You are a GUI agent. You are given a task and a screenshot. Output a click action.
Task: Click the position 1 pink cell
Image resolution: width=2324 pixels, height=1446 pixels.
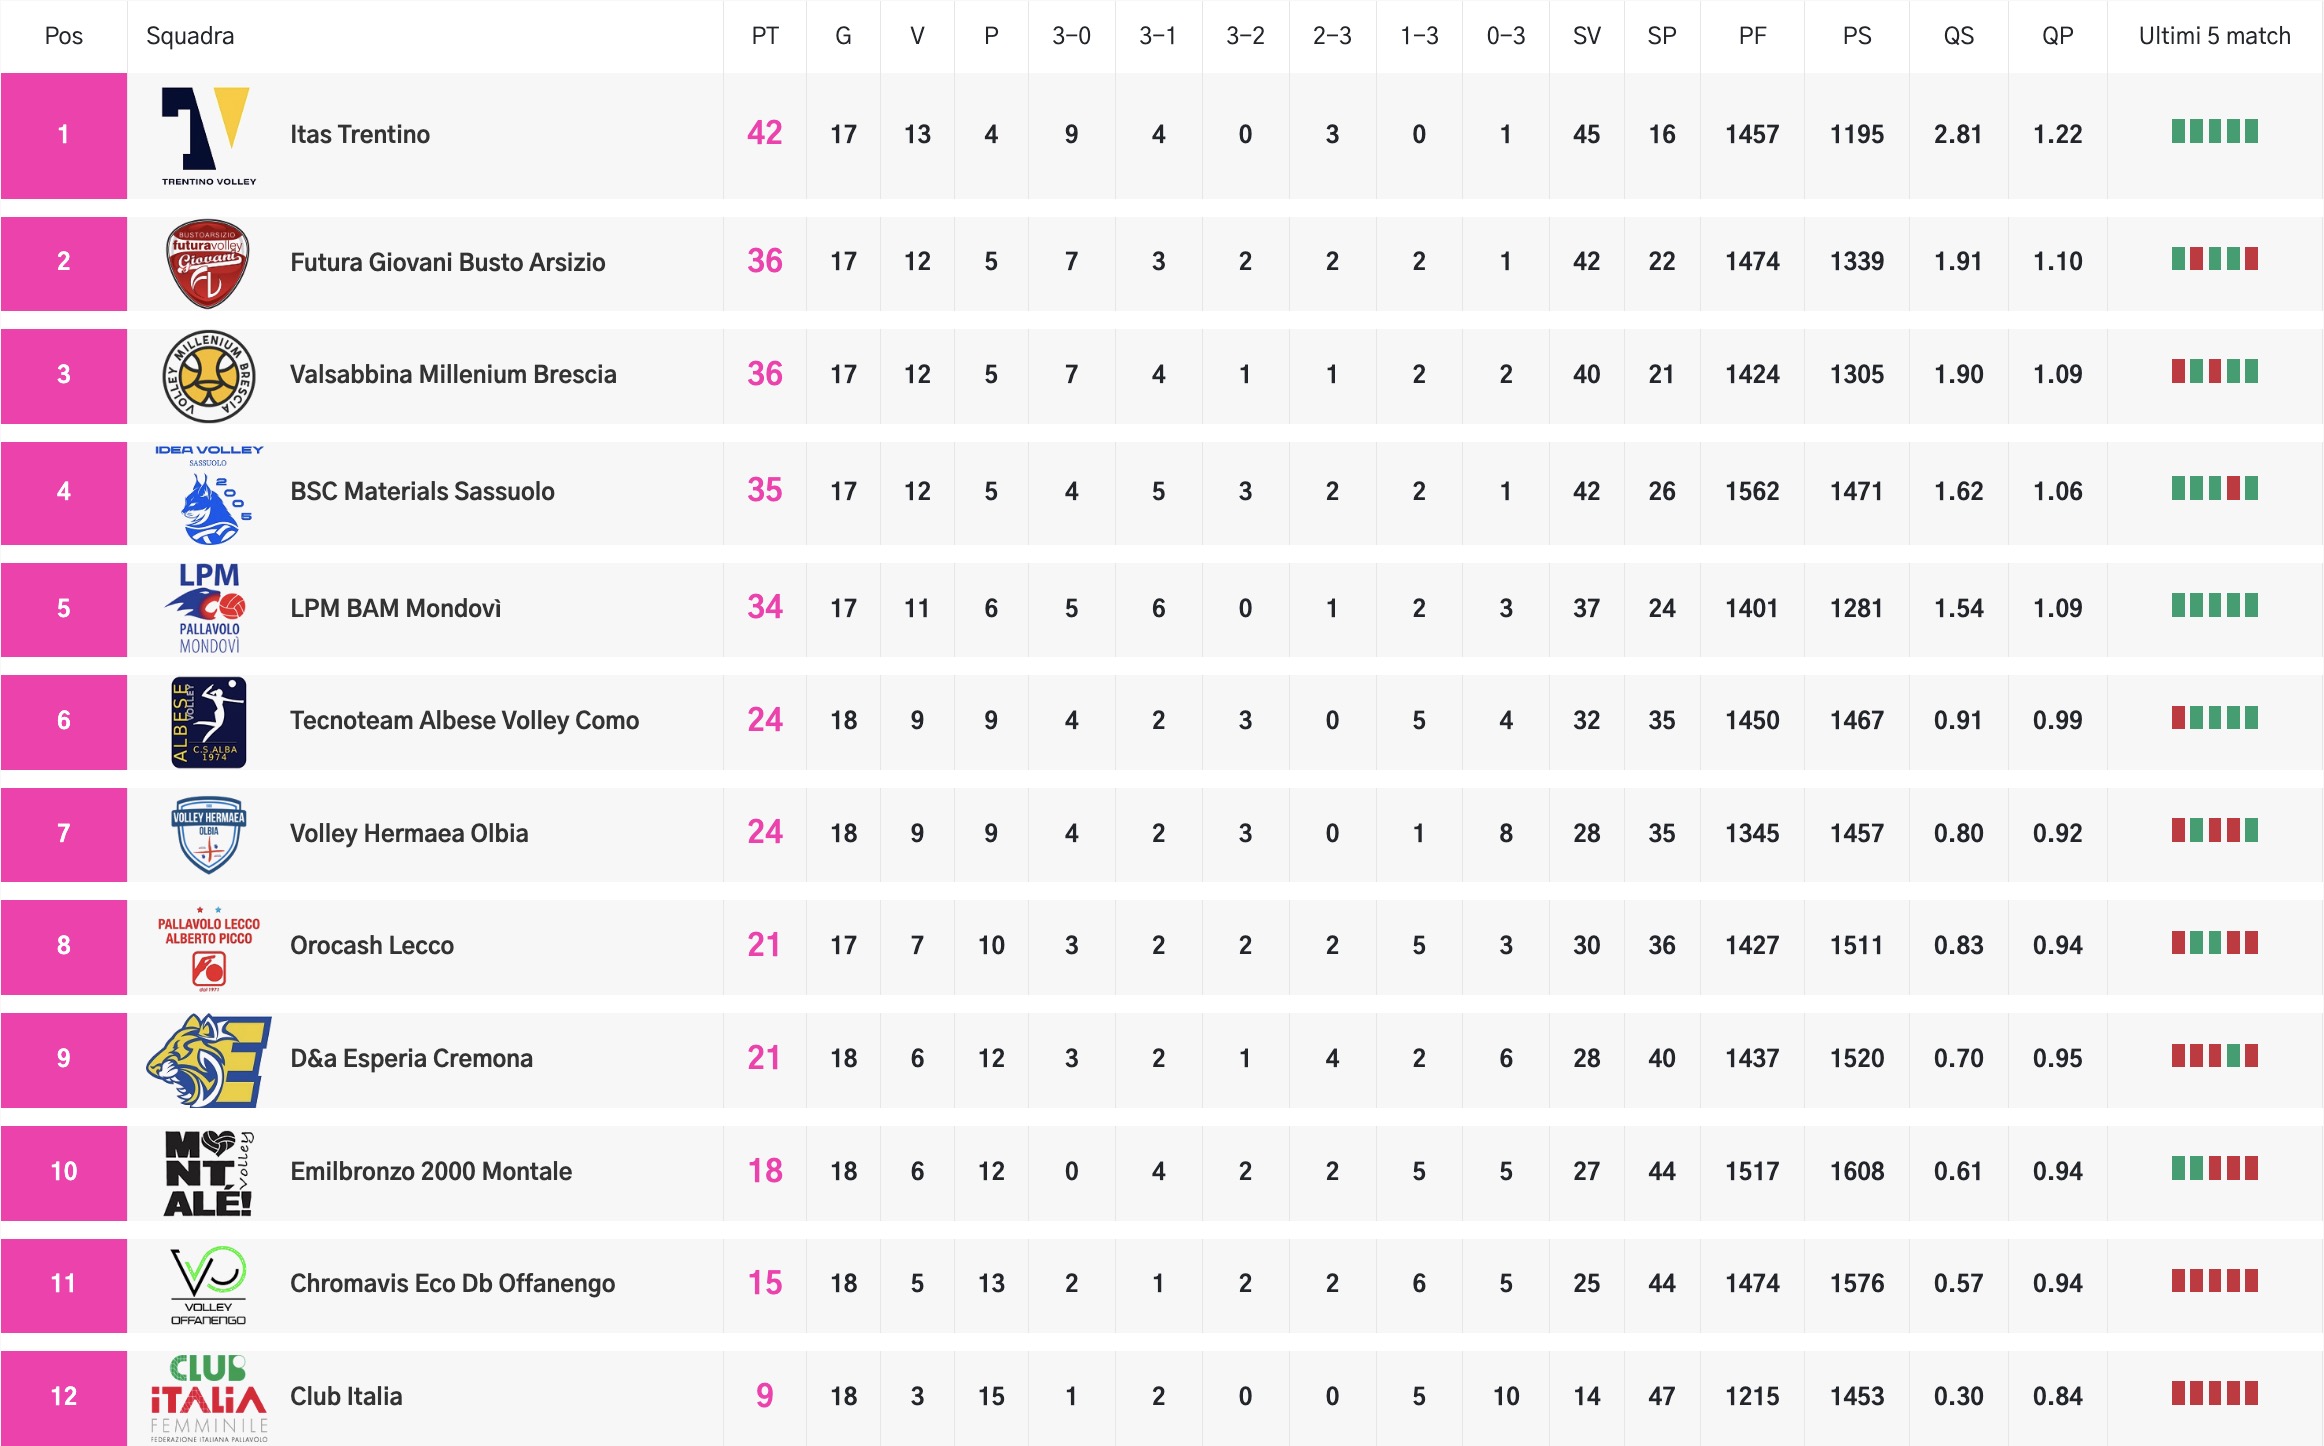(x=63, y=135)
